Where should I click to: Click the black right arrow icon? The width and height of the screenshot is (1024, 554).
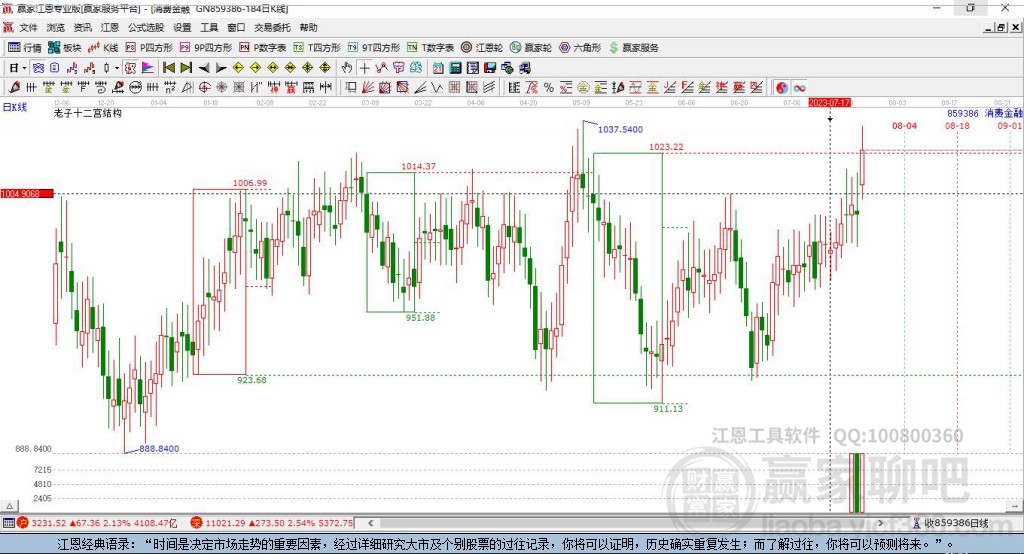[221, 68]
